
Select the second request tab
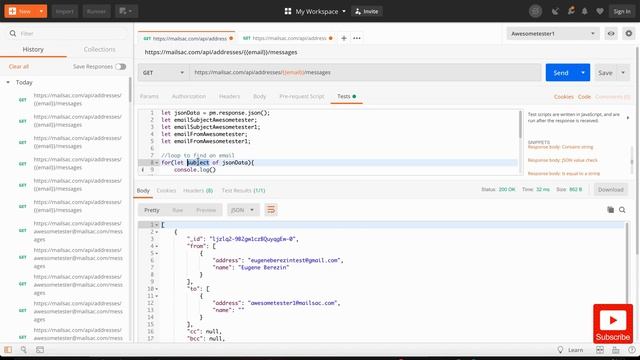tap(287, 38)
